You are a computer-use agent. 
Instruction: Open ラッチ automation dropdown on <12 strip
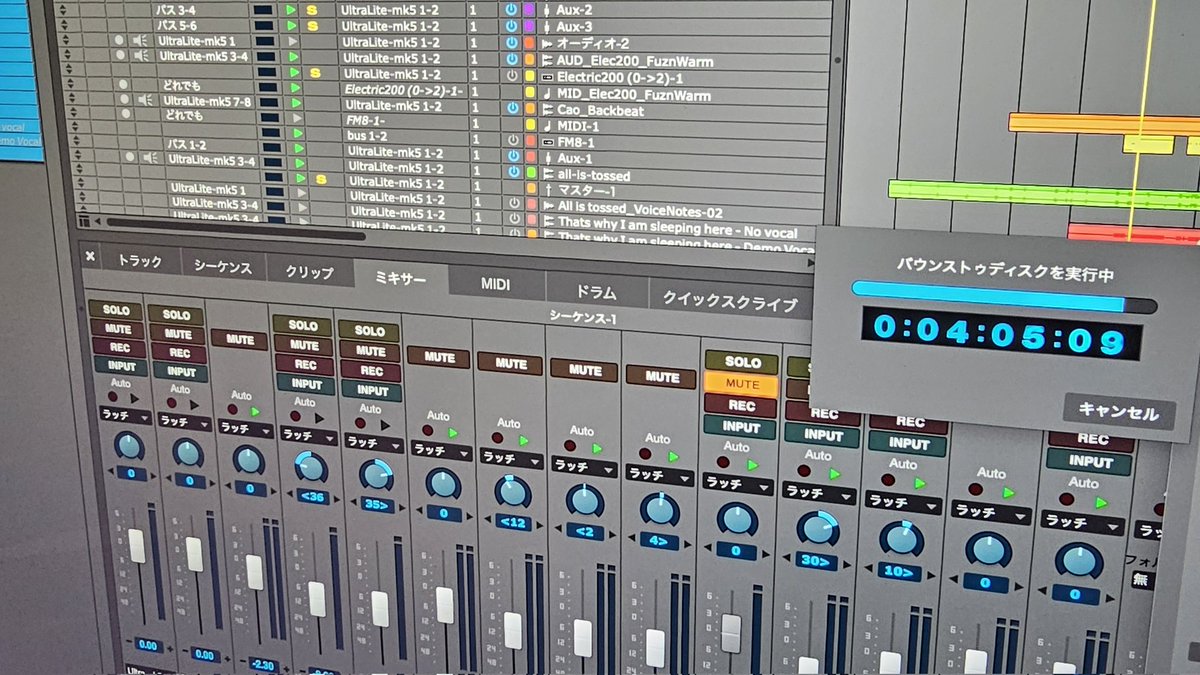click(511, 457)
